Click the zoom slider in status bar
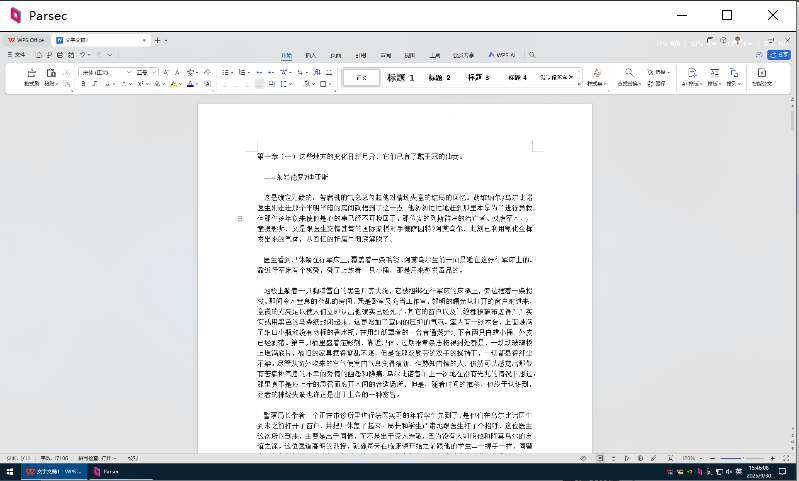 (745, 458)
